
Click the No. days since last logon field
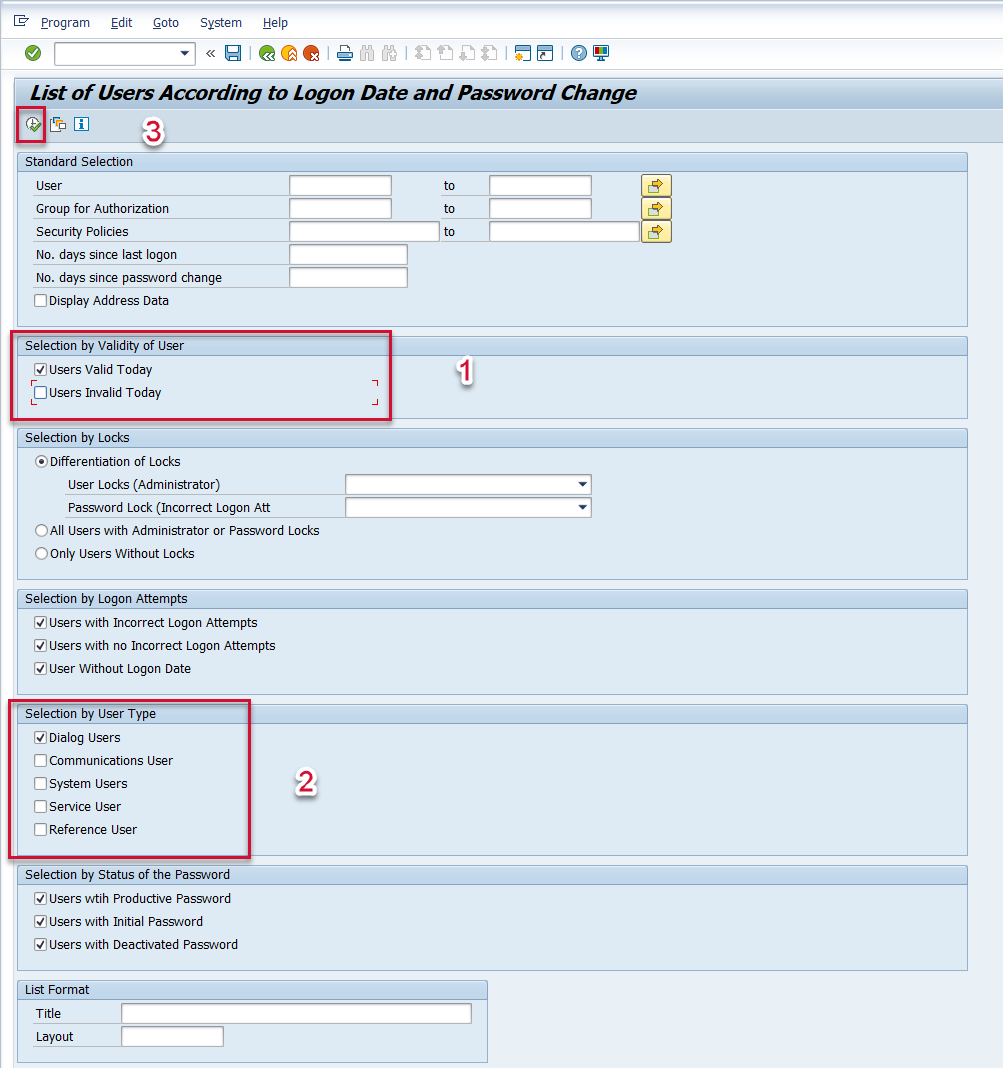pos(348,255)
